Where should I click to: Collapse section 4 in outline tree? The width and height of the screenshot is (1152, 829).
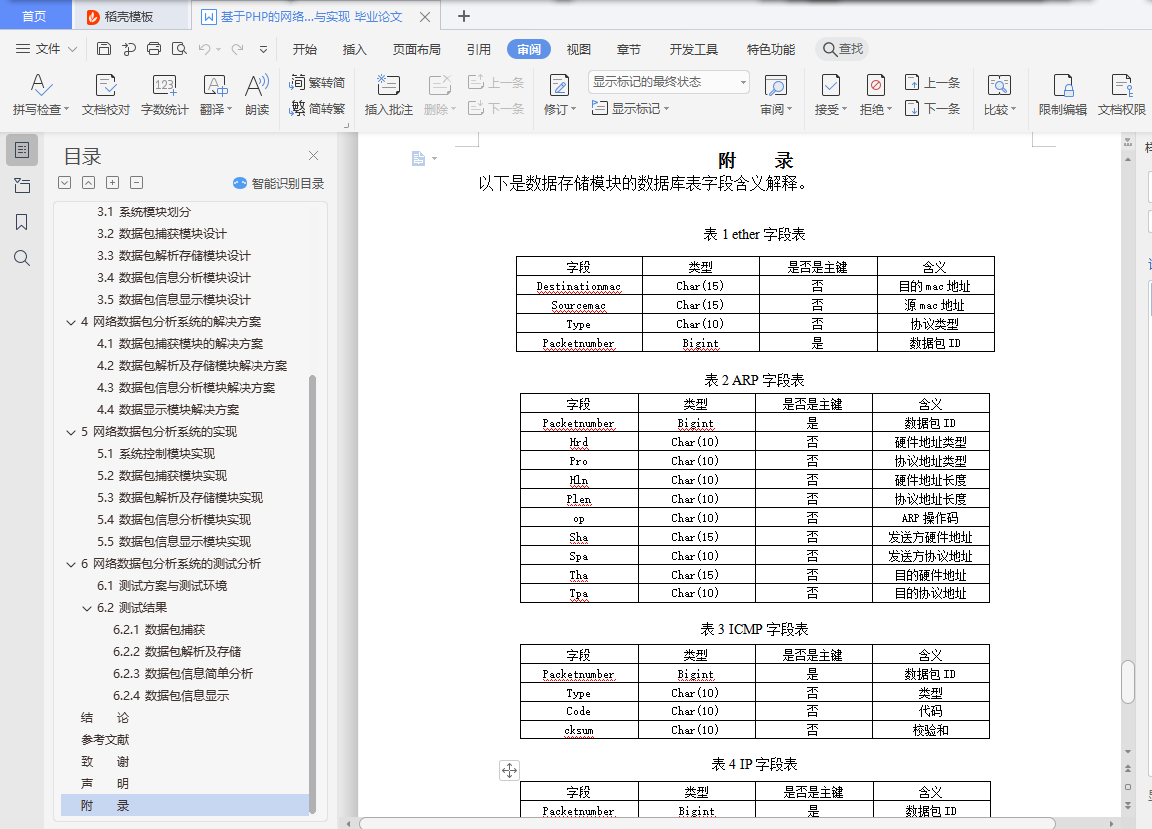71,322
